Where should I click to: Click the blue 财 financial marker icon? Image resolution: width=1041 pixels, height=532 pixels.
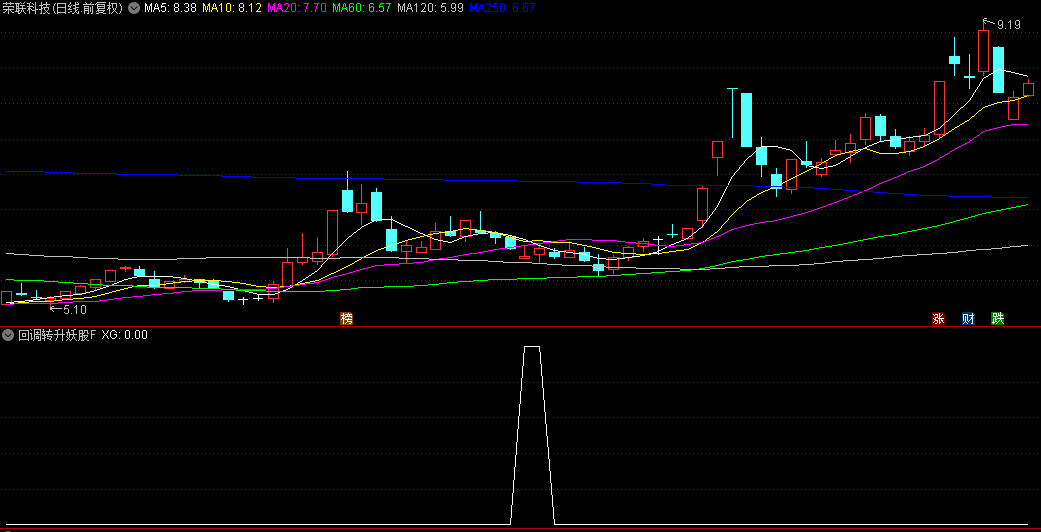pyautogui.click(x=968, y=319)
